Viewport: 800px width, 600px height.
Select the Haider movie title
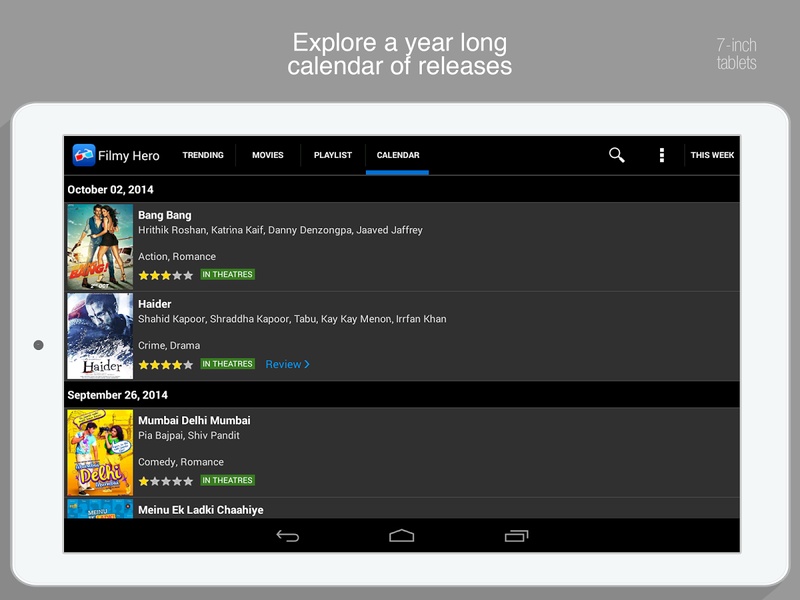coord(155,304)
